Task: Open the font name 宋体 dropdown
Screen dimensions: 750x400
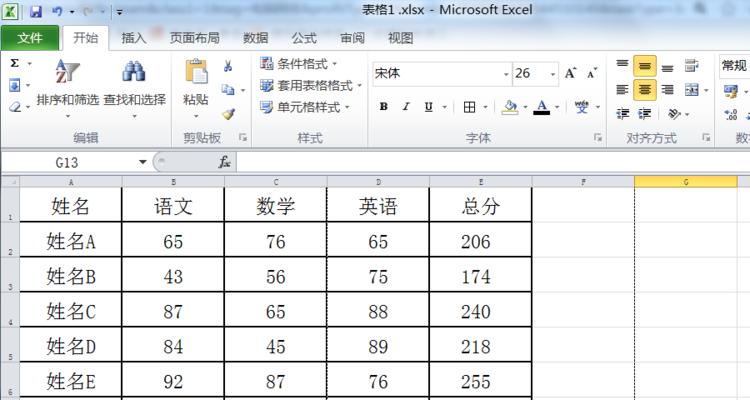Action: tap(506, 74)
